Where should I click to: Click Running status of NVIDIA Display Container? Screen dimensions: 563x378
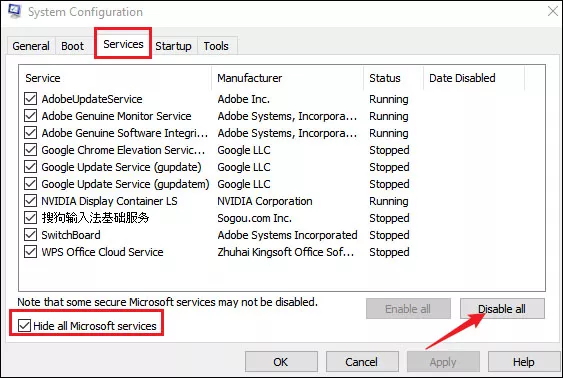389,201
